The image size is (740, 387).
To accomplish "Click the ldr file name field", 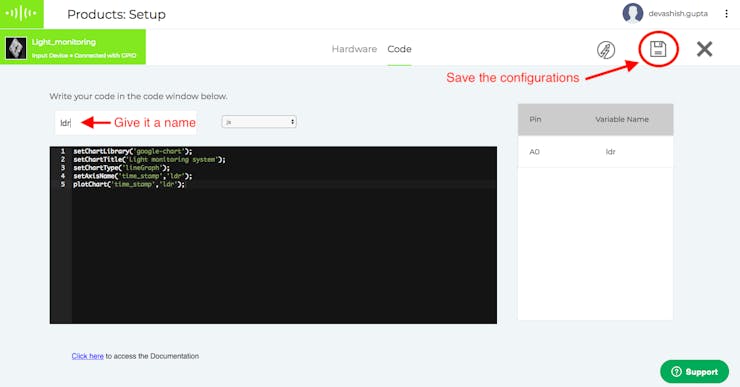I will 126,123.
